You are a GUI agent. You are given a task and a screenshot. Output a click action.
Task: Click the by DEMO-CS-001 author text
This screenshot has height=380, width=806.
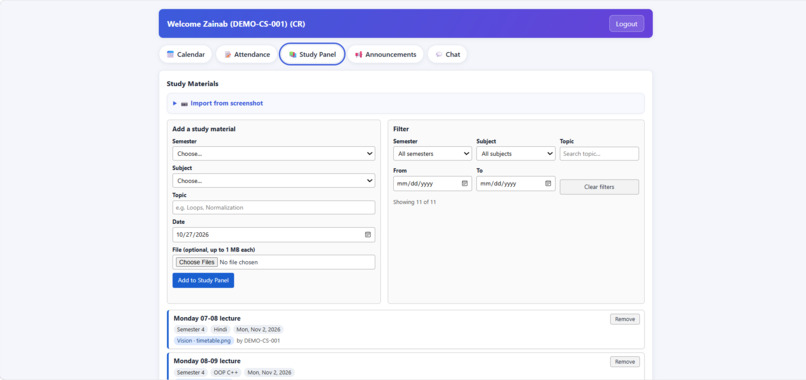click(x=258, y=340)
